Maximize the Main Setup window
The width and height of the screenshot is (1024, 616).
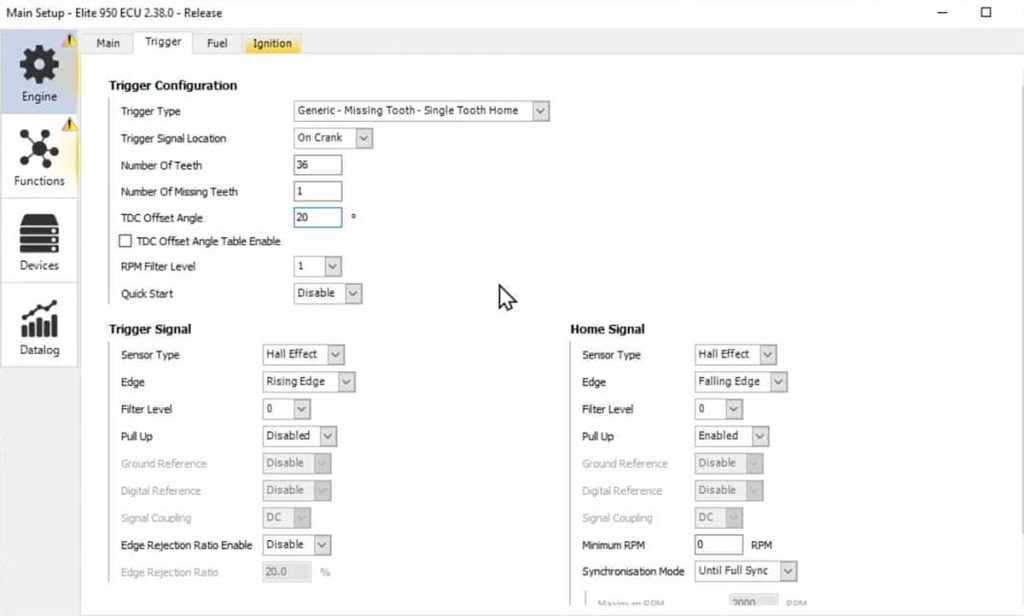tap(986, 12)
